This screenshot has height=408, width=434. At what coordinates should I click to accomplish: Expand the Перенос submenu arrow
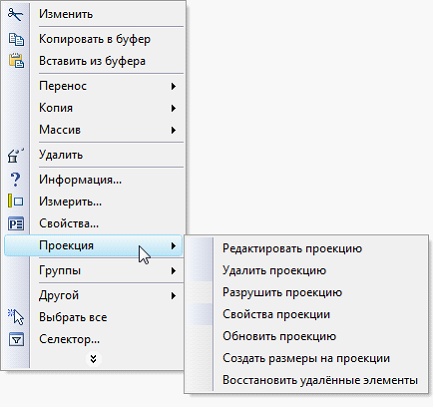(x=173, y=87)
